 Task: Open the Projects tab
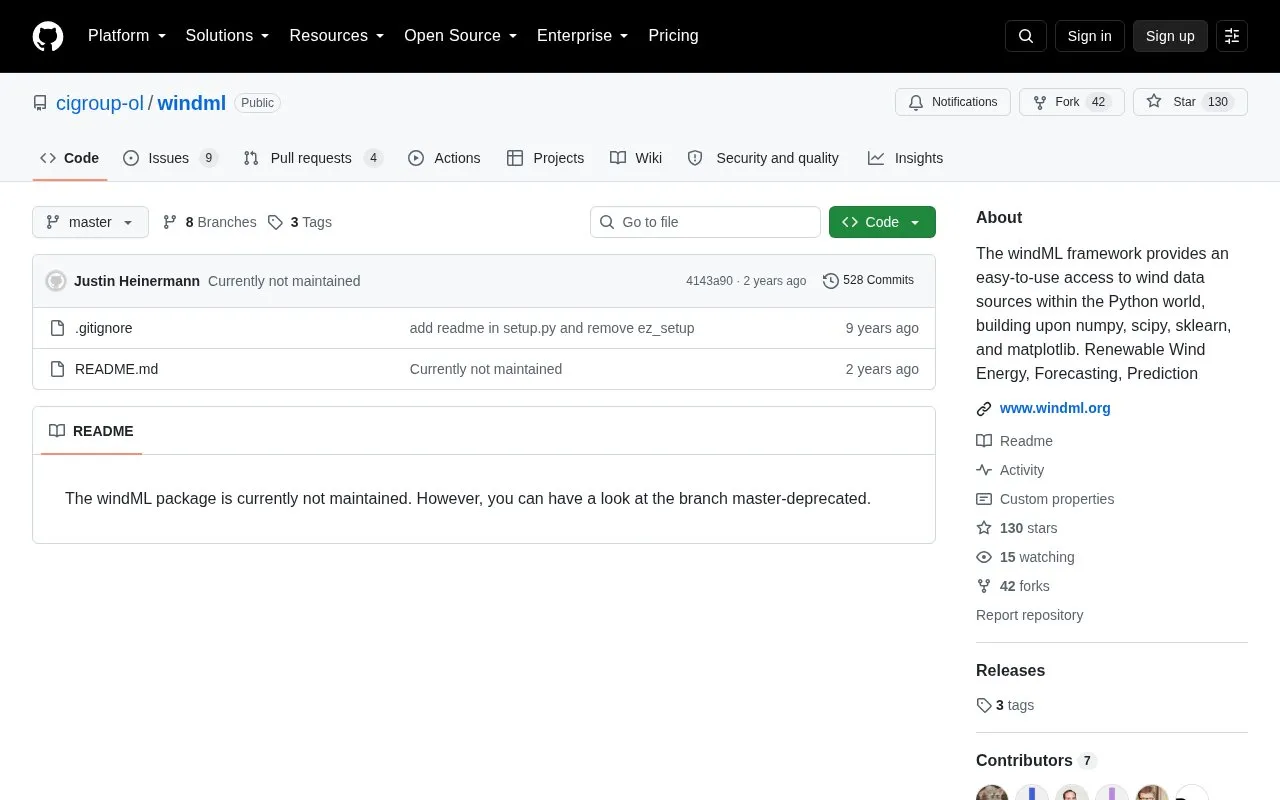coord(545,158)
